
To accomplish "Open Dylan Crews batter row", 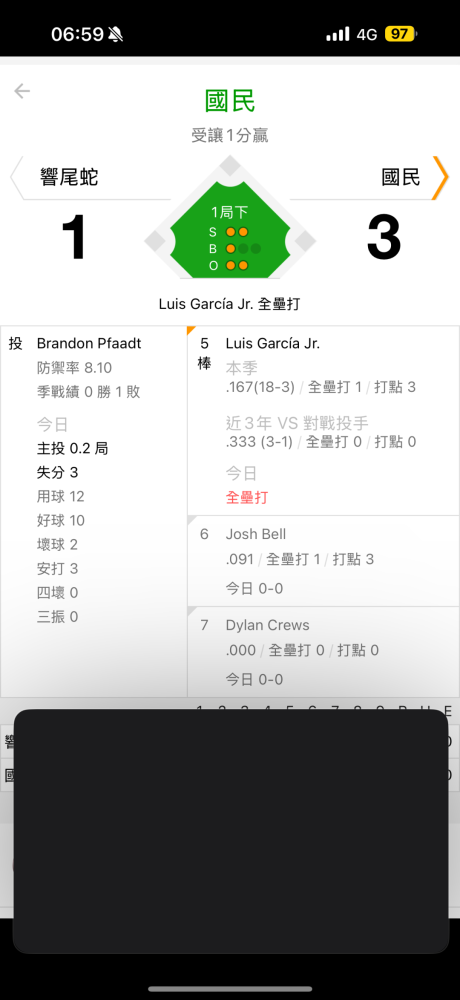I will coord(323,652).
